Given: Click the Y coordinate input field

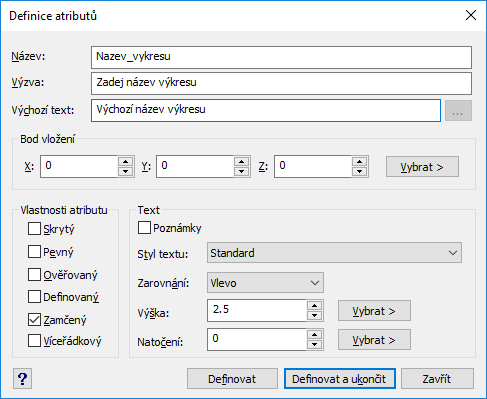Looking at the screenshot, I should (195, 166).
